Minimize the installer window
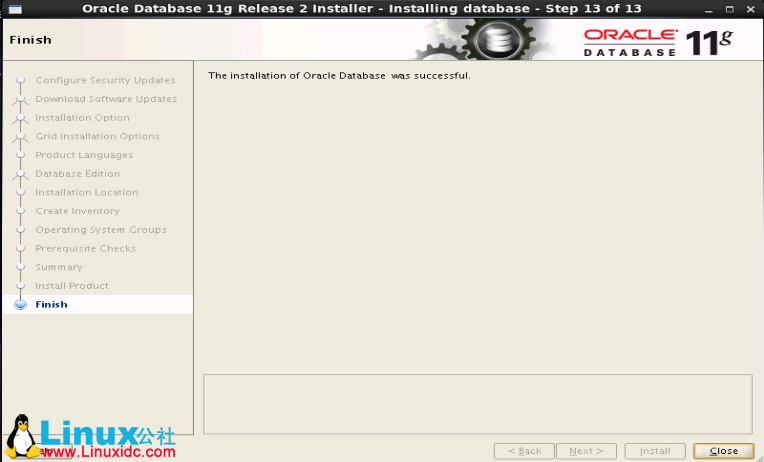 pos(711,9)
